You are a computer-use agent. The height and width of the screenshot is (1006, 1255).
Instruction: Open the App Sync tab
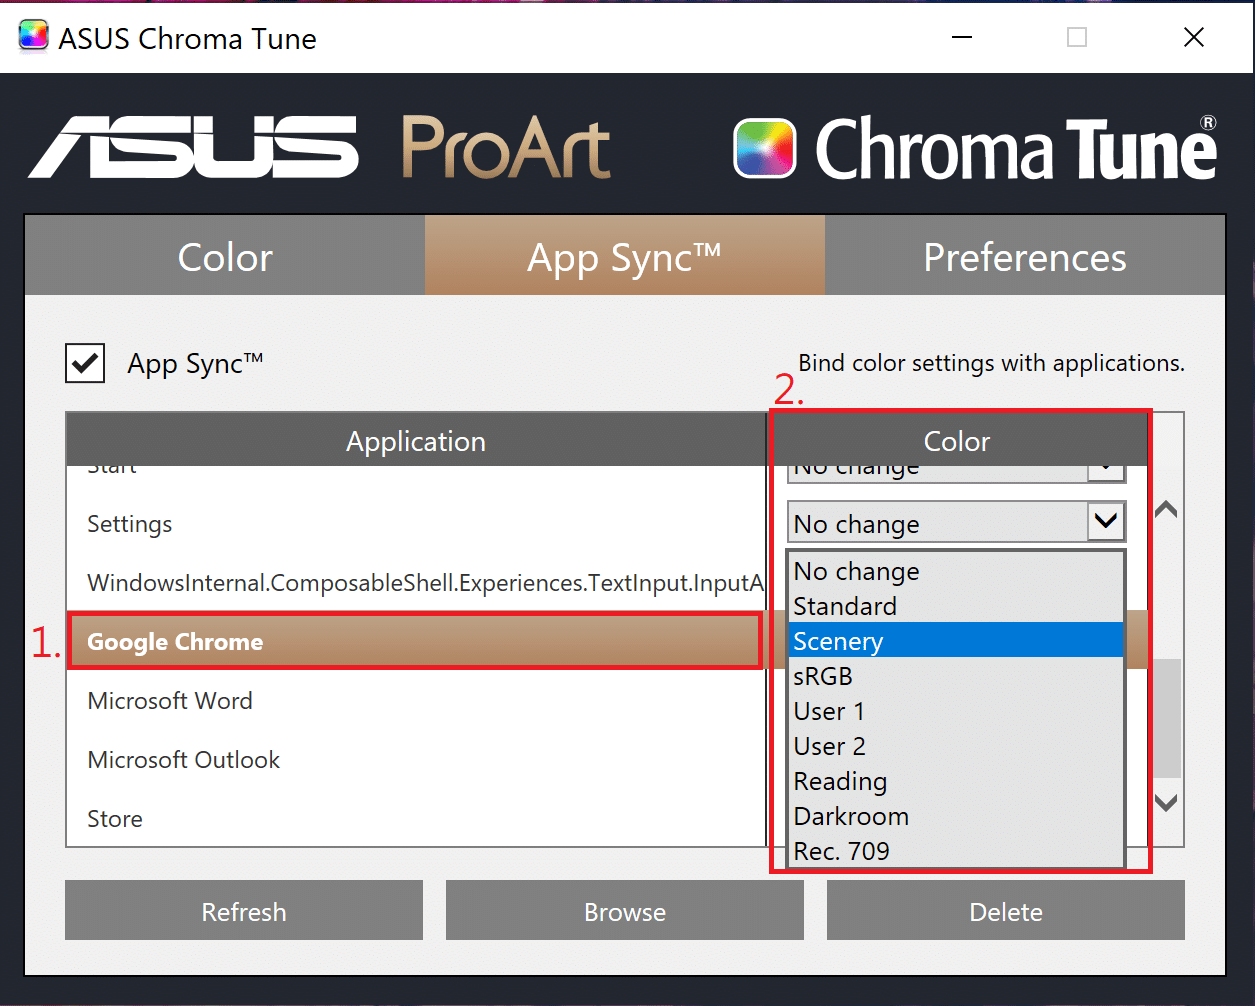[625, 256]
